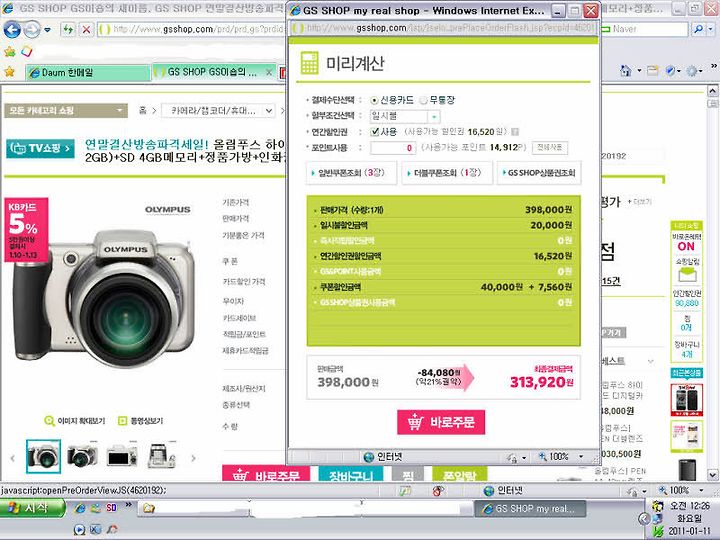Click the pink 바로주문 button in popup
This screenshot has height=540, width=720.
(x=441, y=422)
